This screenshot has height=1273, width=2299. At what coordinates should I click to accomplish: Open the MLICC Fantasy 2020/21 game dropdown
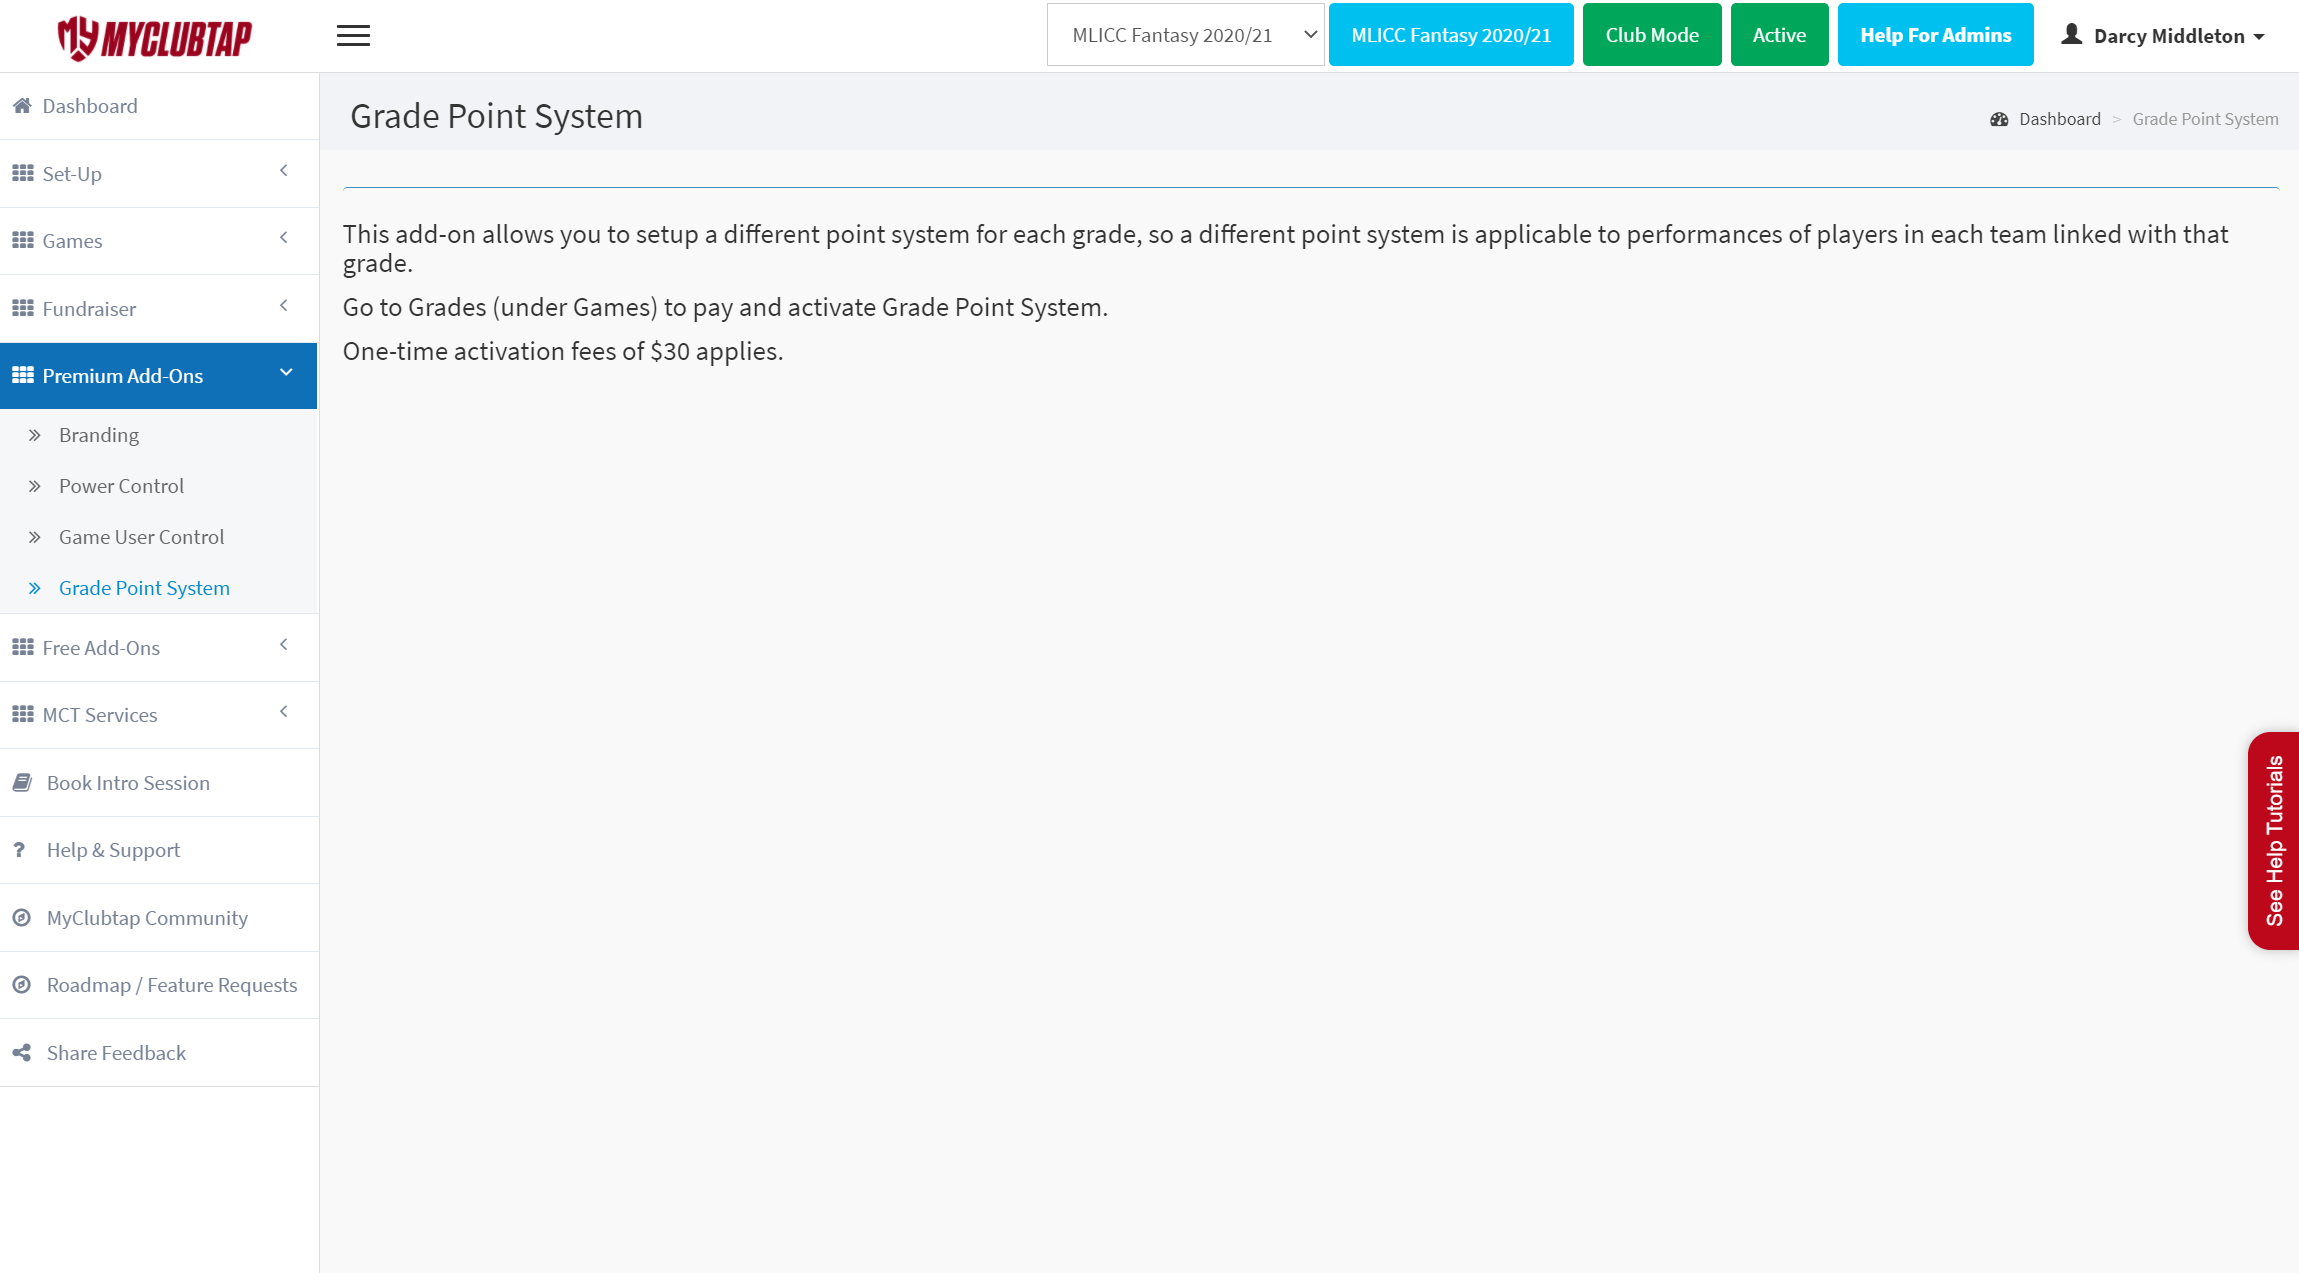(x=1185, y=35)
